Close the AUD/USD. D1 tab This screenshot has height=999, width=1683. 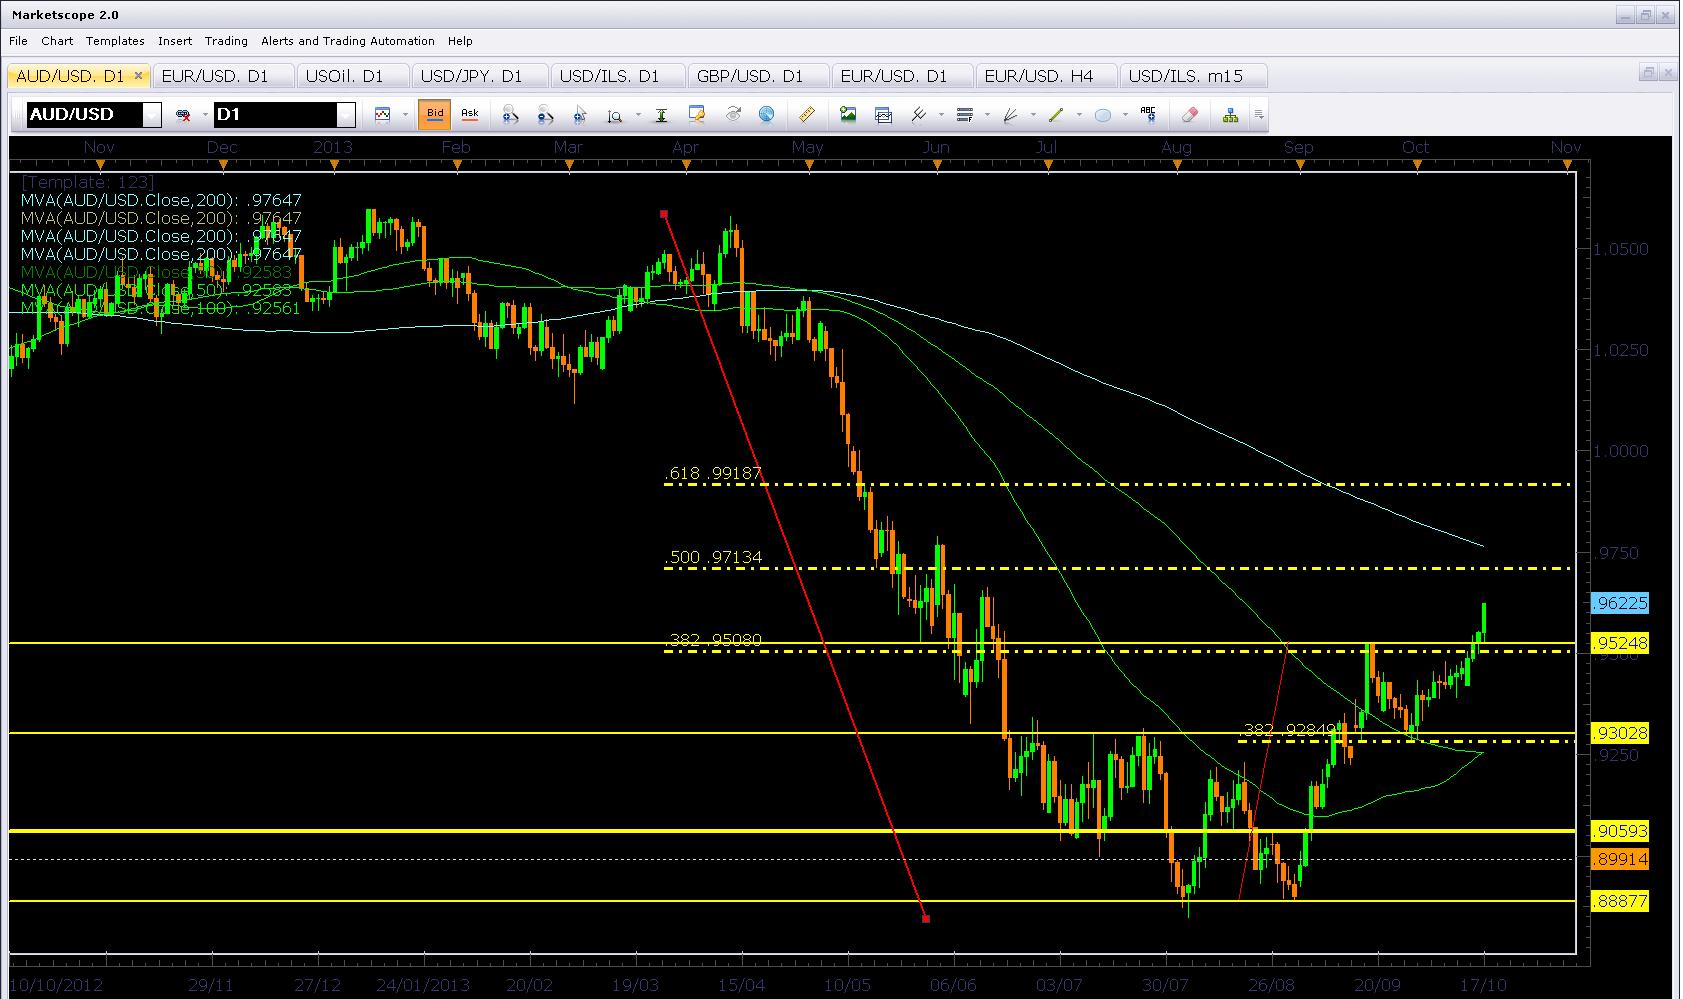coord(139,76)
